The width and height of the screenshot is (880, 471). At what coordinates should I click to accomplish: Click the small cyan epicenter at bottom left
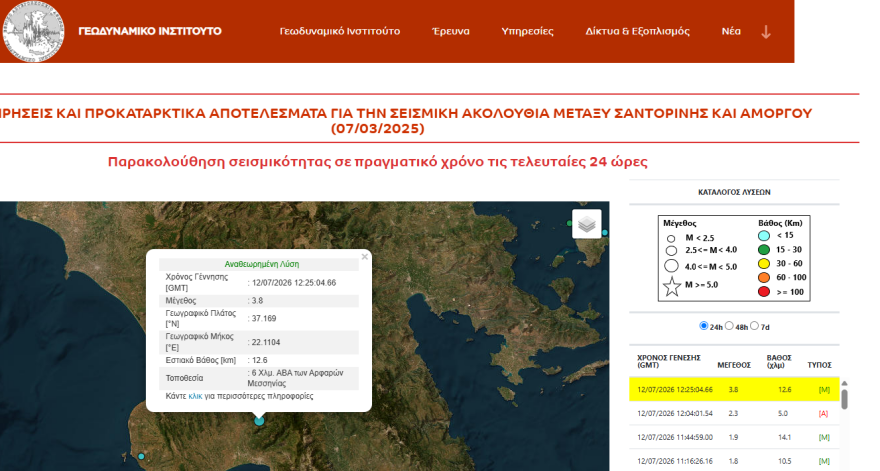[141, 456]
